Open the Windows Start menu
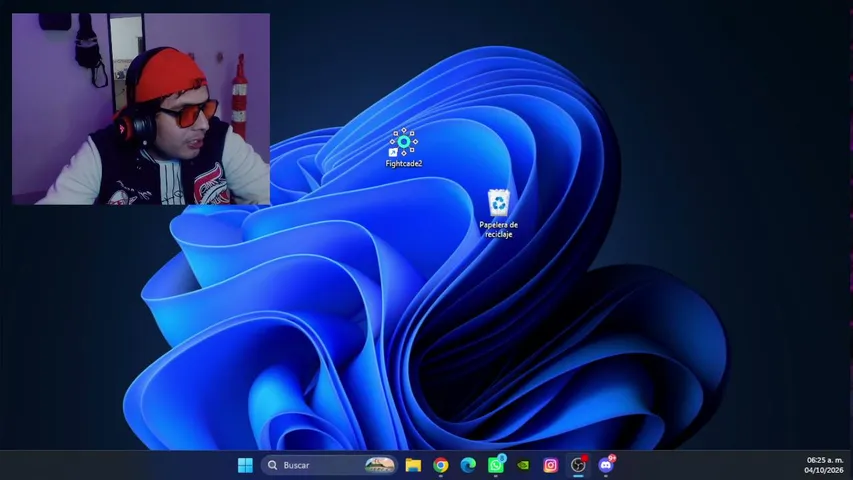This screenshot has height=480, width=853. click(x=245, y=465)
